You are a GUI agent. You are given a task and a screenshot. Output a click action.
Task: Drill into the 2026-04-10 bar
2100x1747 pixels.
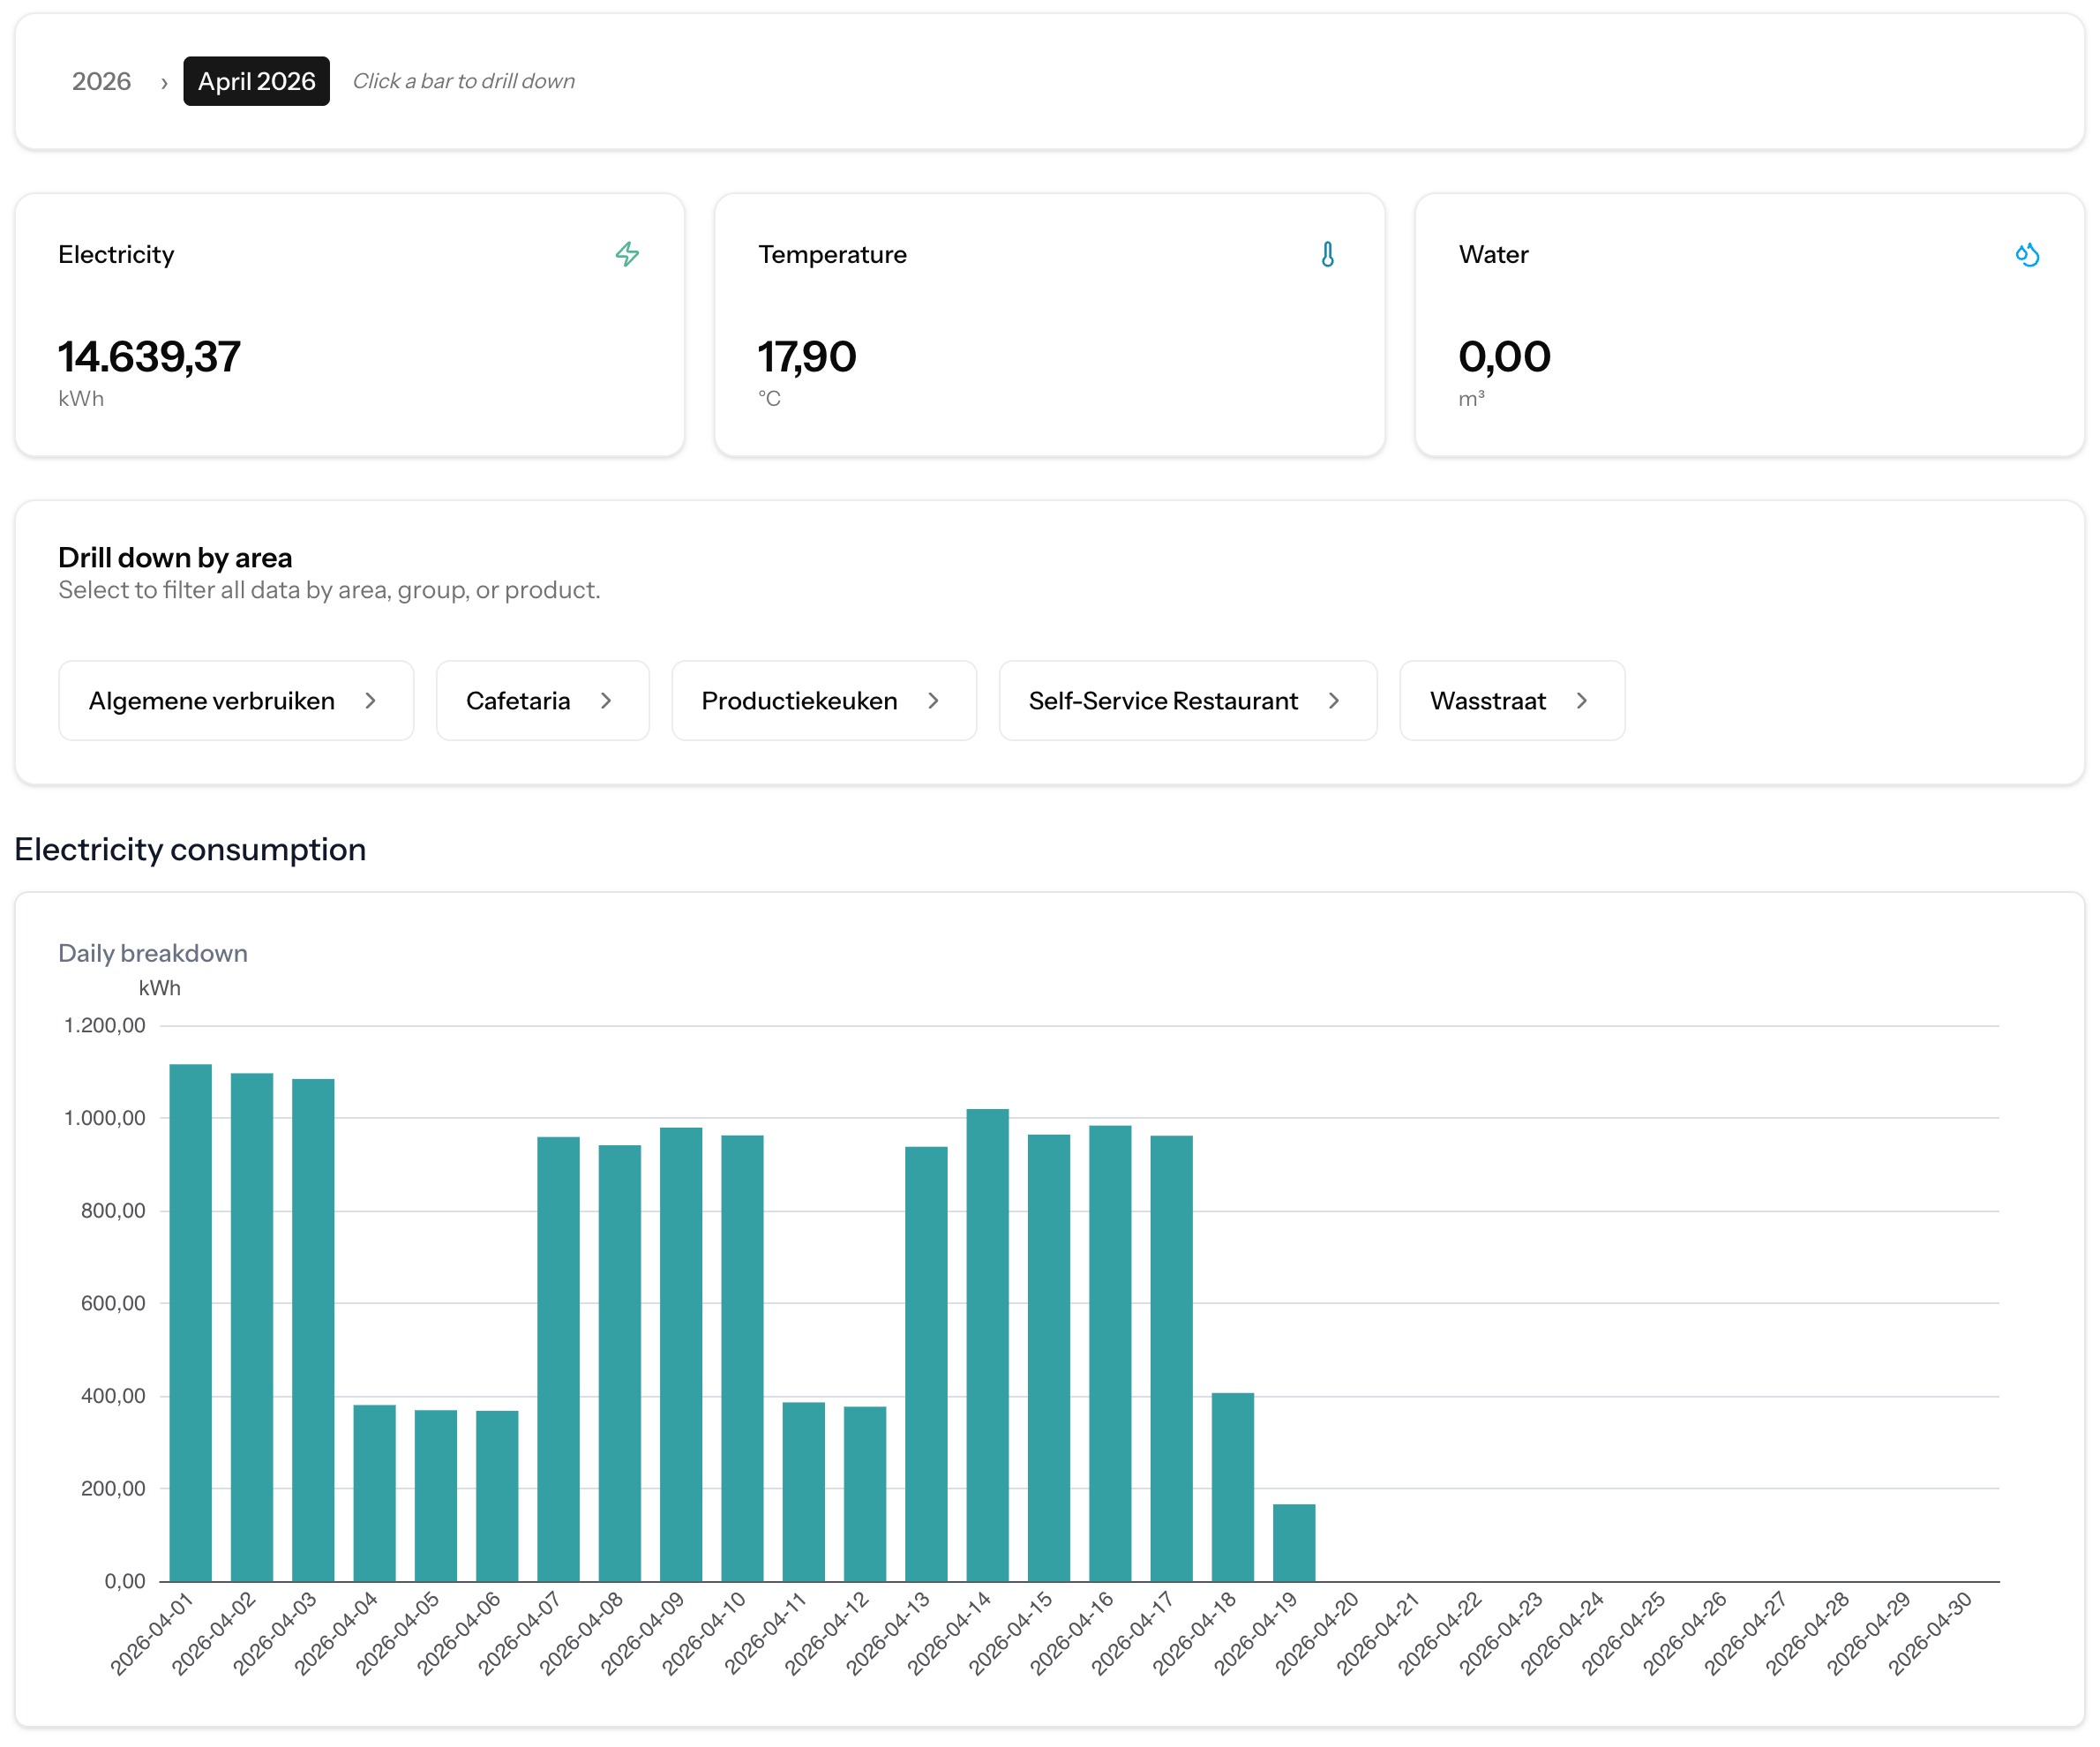click(742, 1358)
